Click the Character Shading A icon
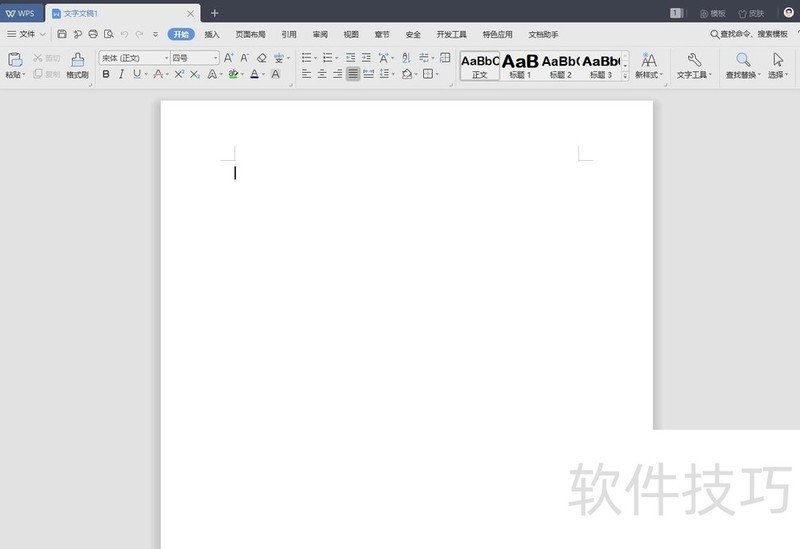The height and width of the screenshot is (549, 800). (276, 74)
